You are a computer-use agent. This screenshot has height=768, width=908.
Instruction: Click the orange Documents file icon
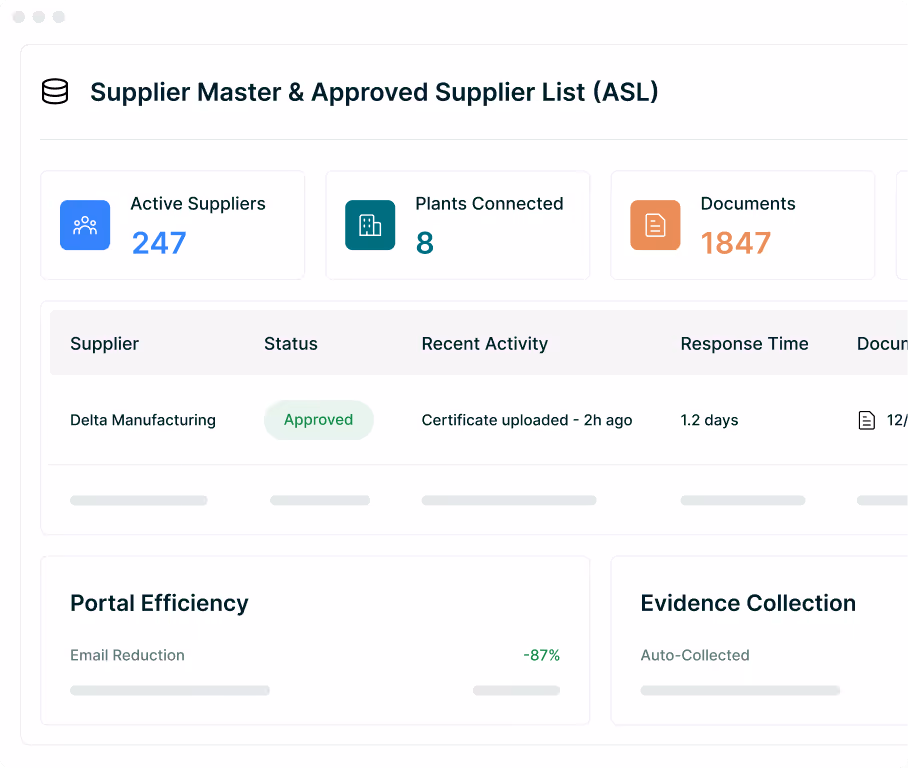click(x=655, y=225)
